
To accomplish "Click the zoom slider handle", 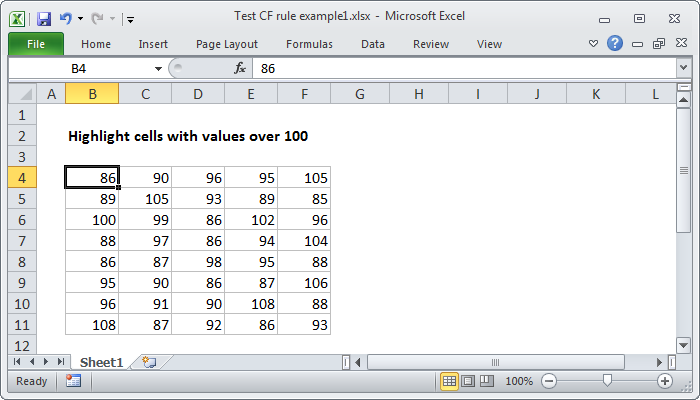I will click(607, 380).
